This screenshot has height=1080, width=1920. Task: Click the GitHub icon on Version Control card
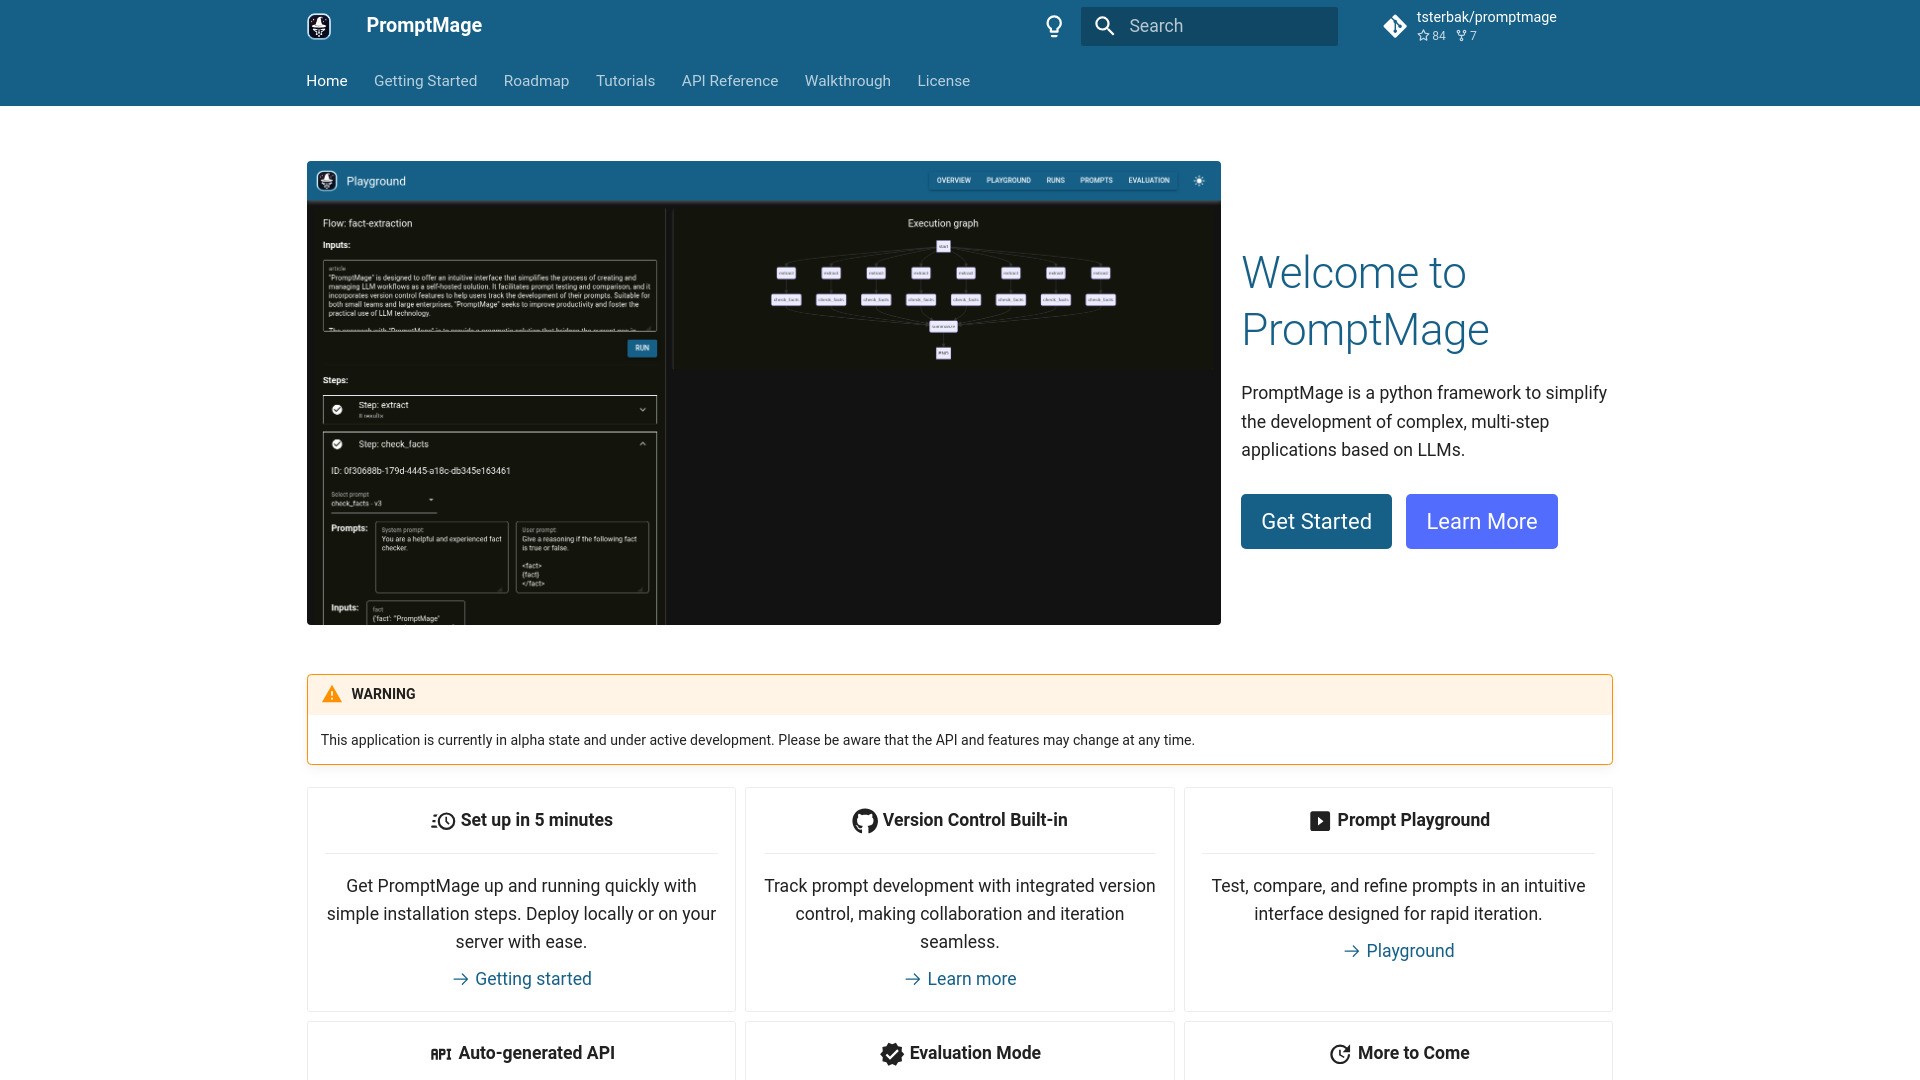coord(863,820)
